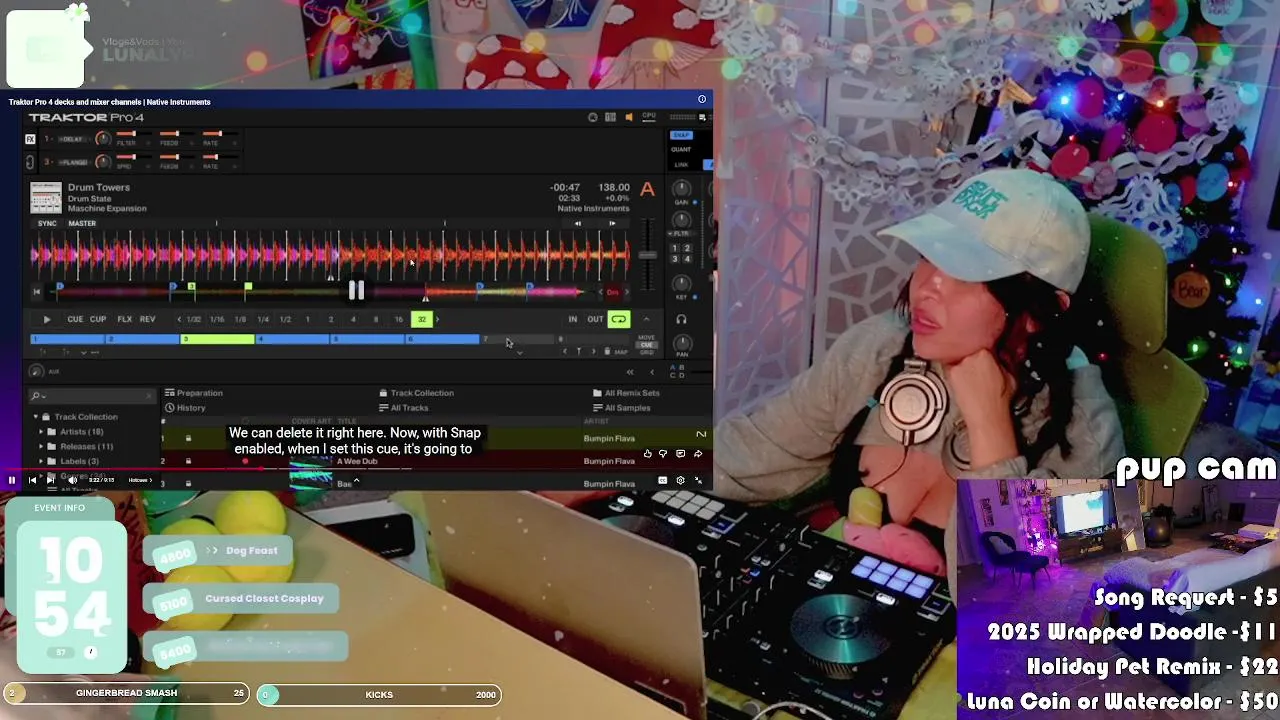Click the deck A play button
The width and height of the screenshot is (1280, 720).
click(46, 319)
